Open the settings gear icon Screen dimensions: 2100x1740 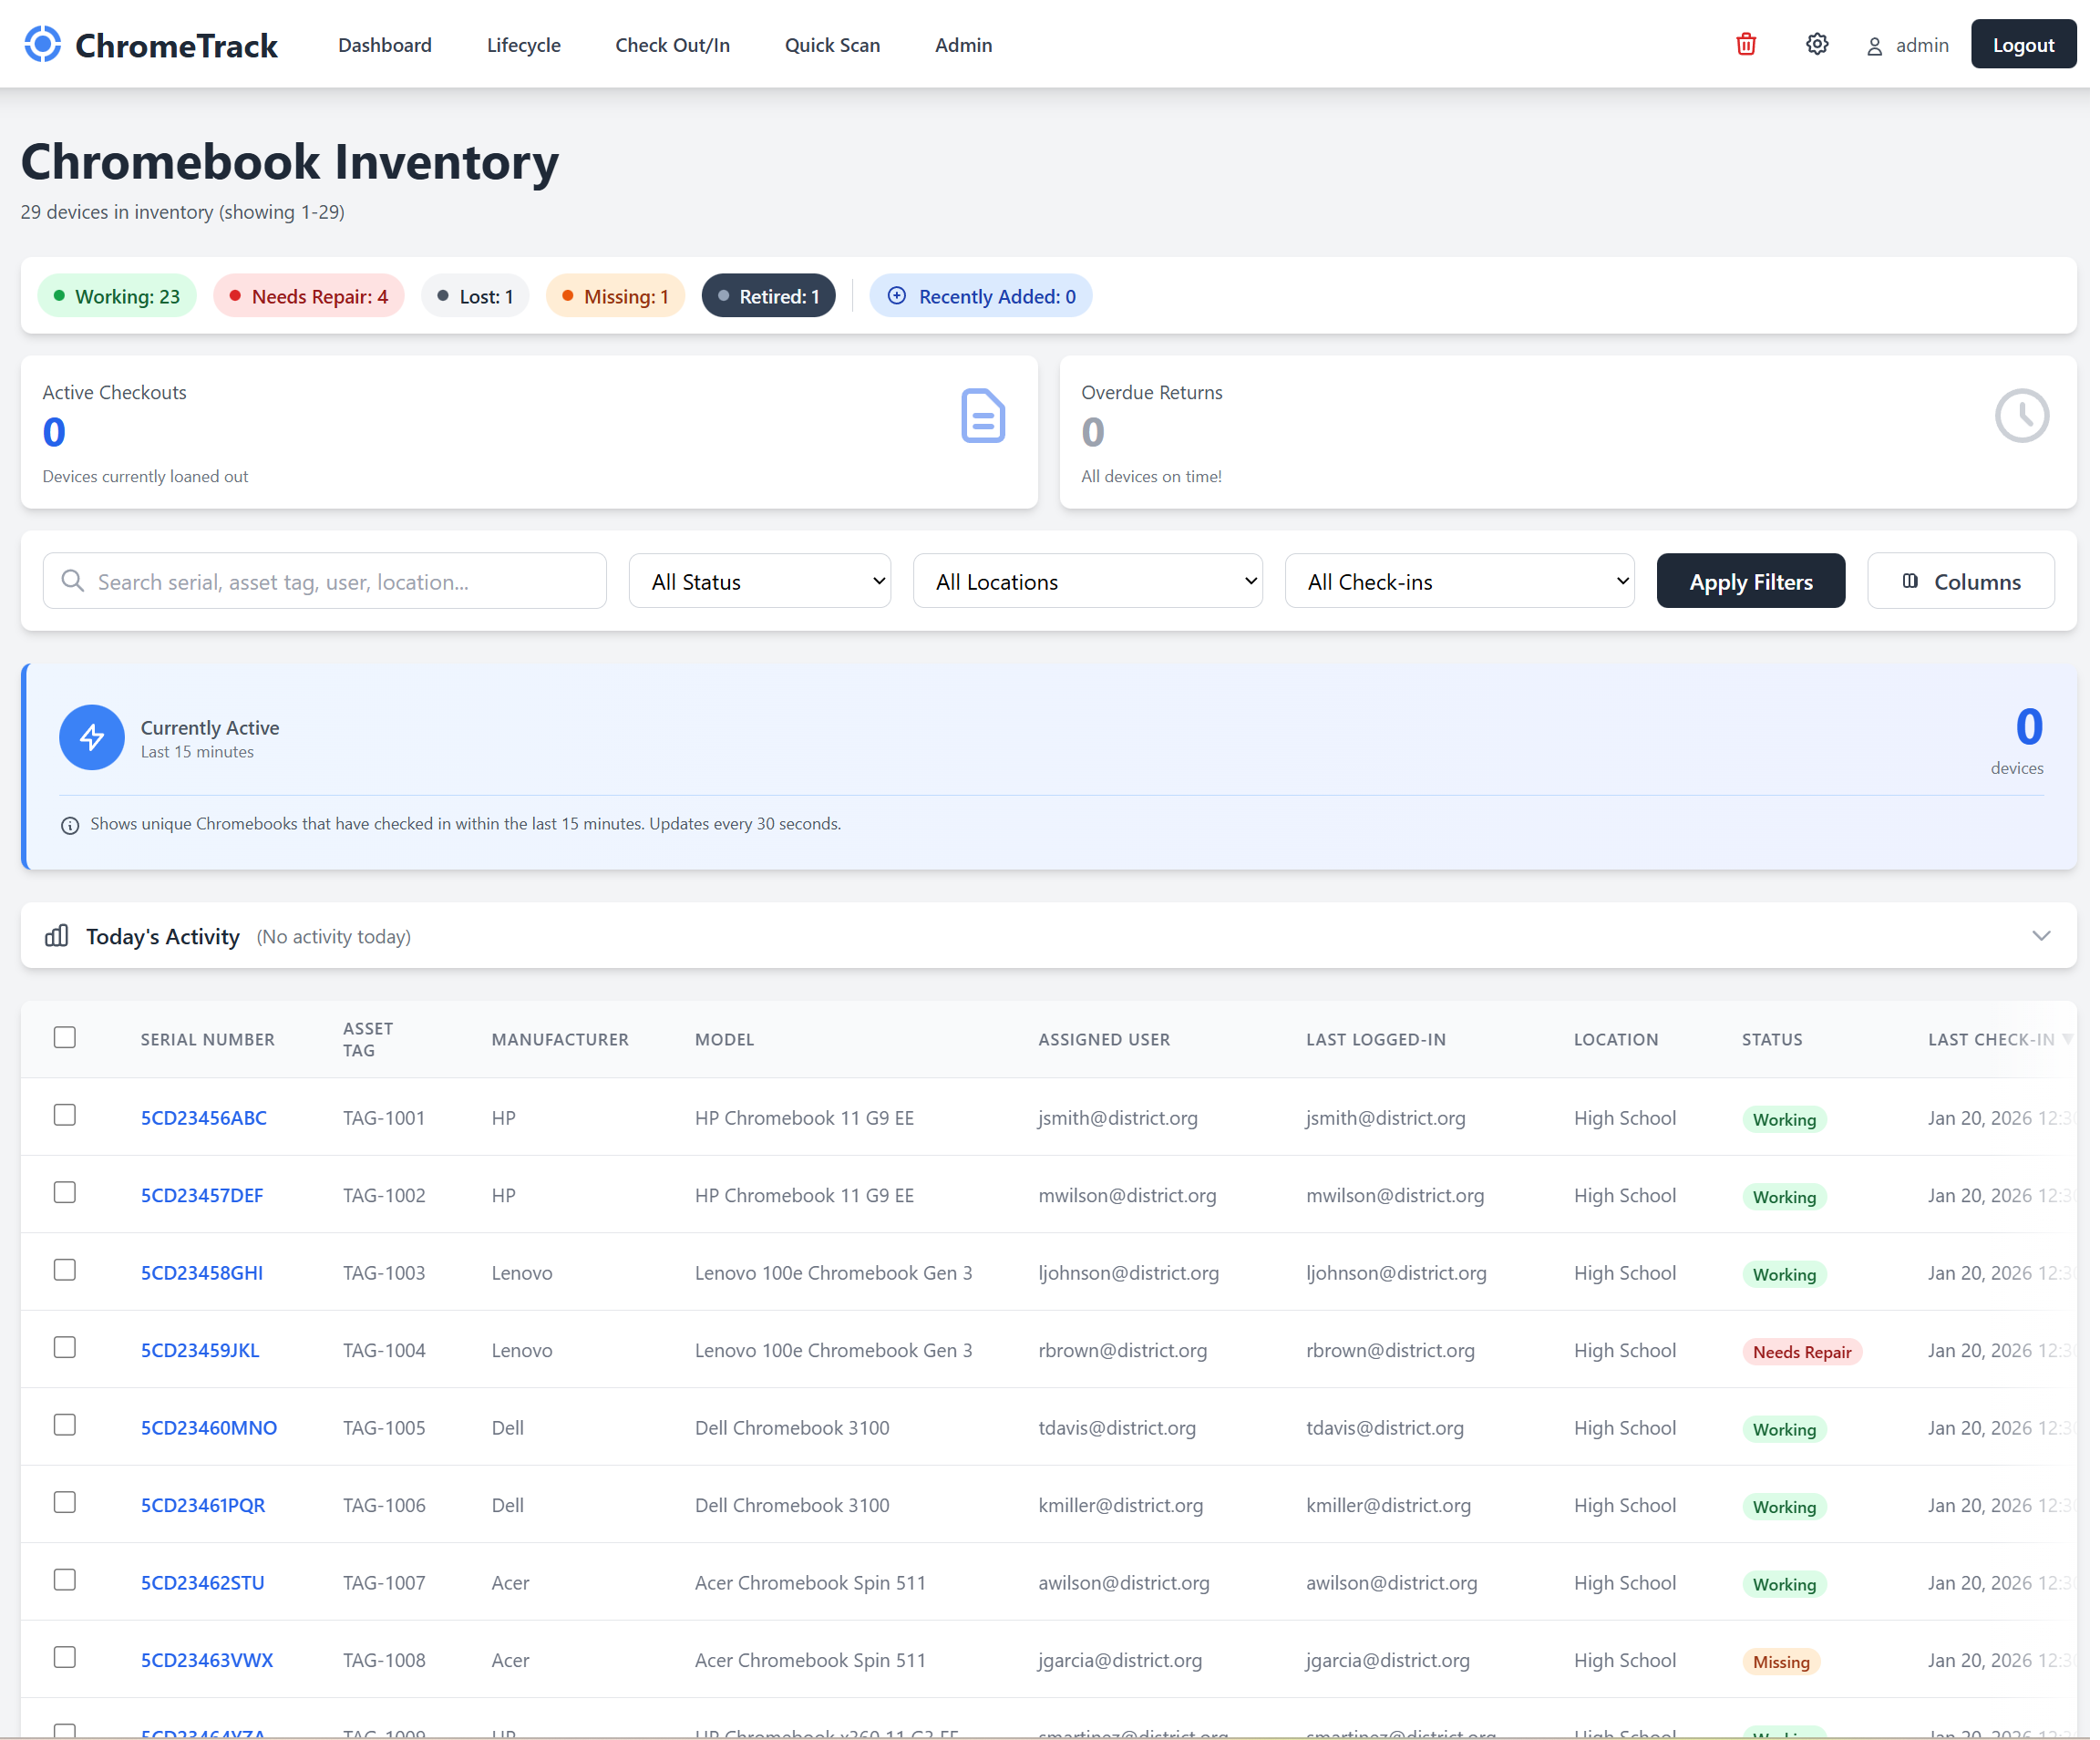point(1817,43)
